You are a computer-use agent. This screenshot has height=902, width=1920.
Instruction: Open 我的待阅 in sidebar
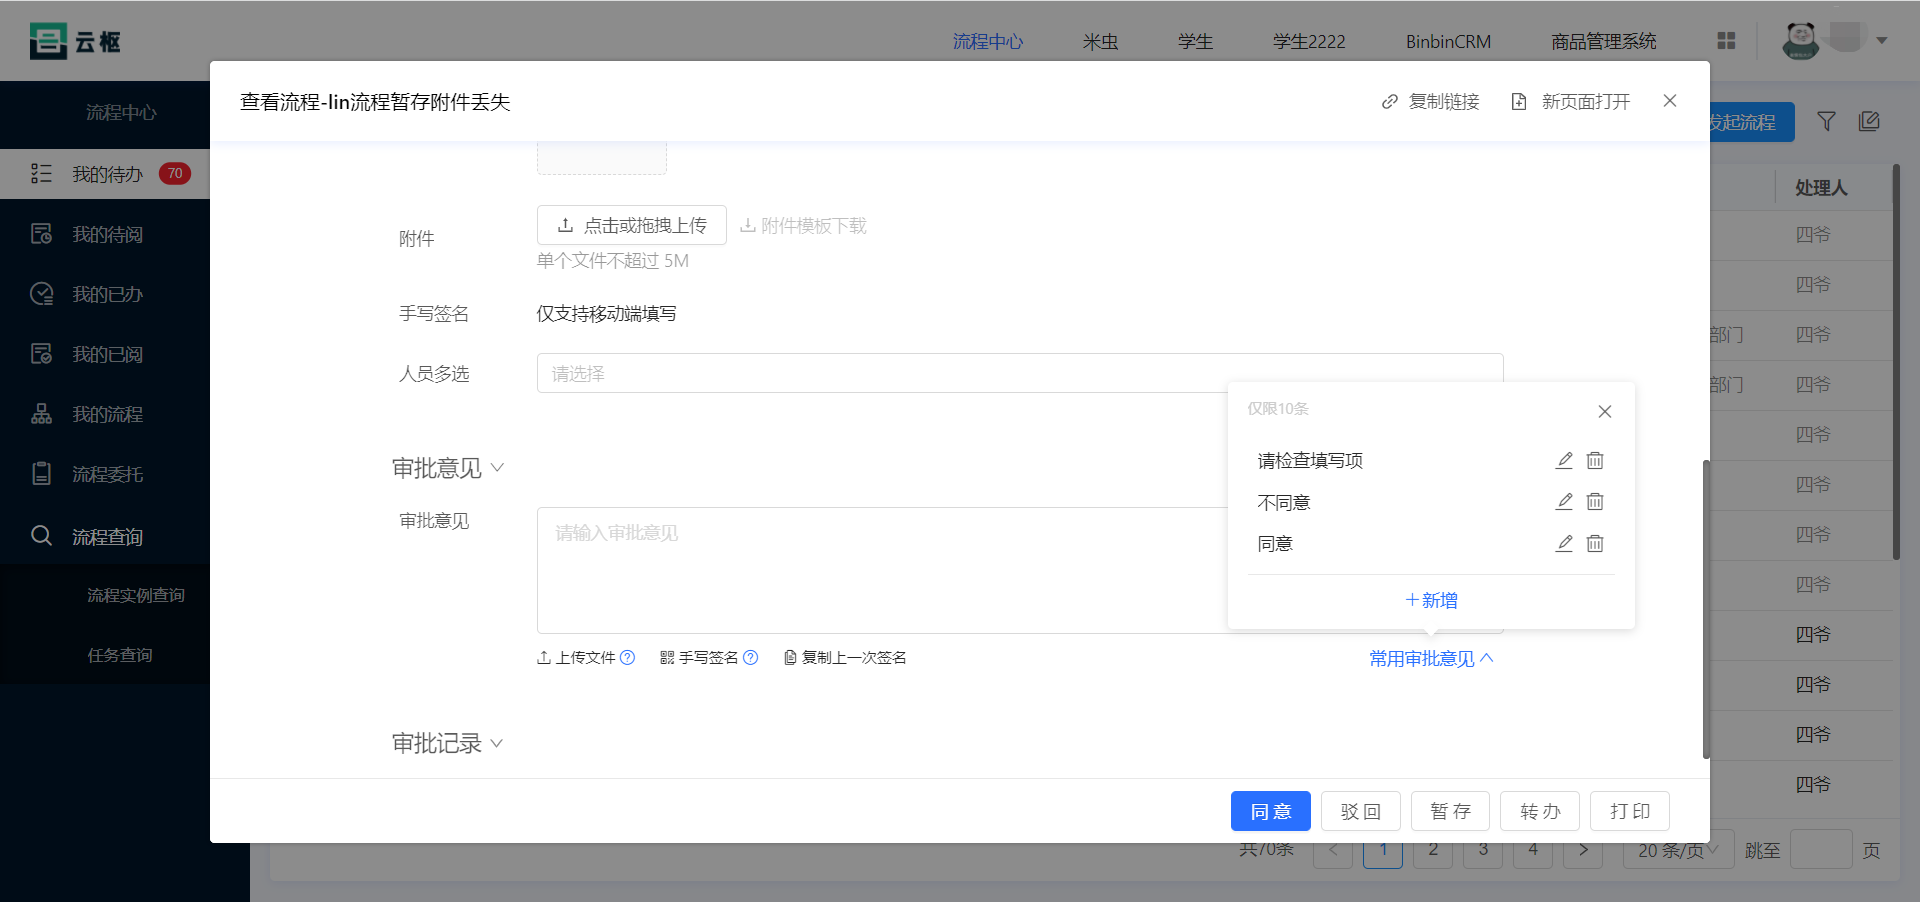[105, 234]
